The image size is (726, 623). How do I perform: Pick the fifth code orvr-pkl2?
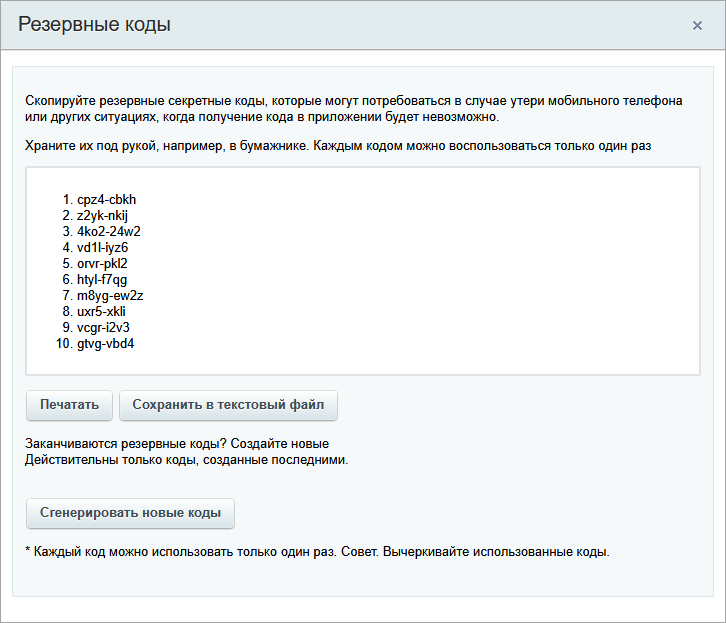click(102, 263)
